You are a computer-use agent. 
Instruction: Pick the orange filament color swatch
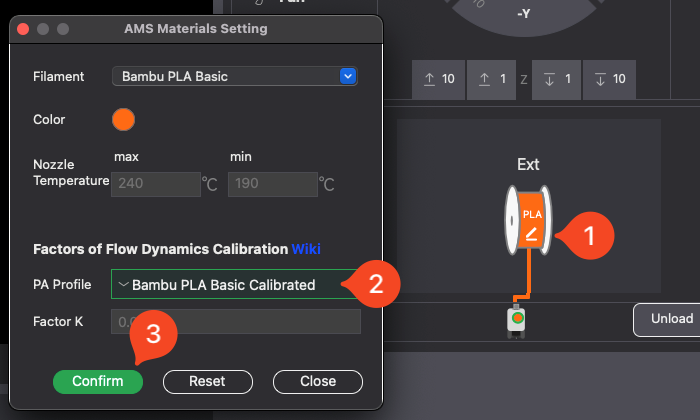pyautogui.click(x=123, y=120)
